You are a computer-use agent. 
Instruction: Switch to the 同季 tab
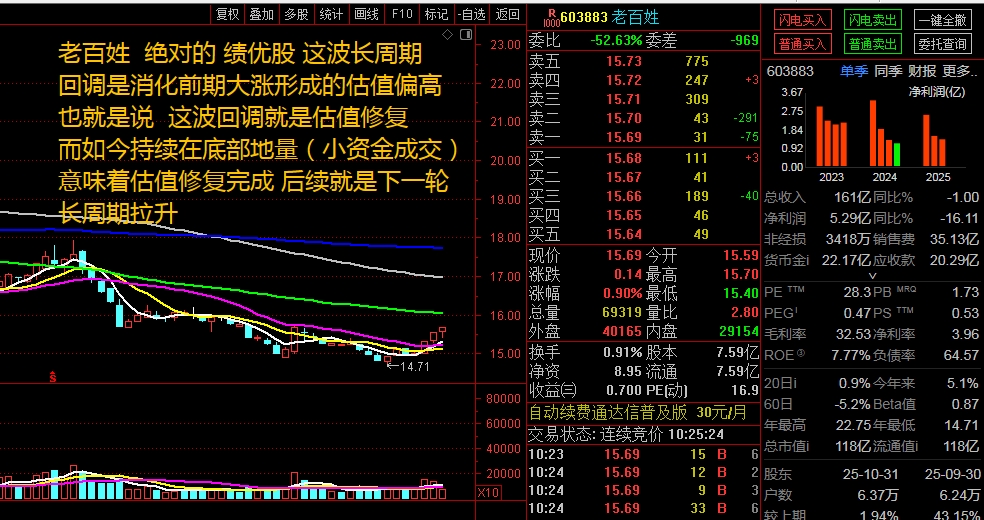click(888, 71)
